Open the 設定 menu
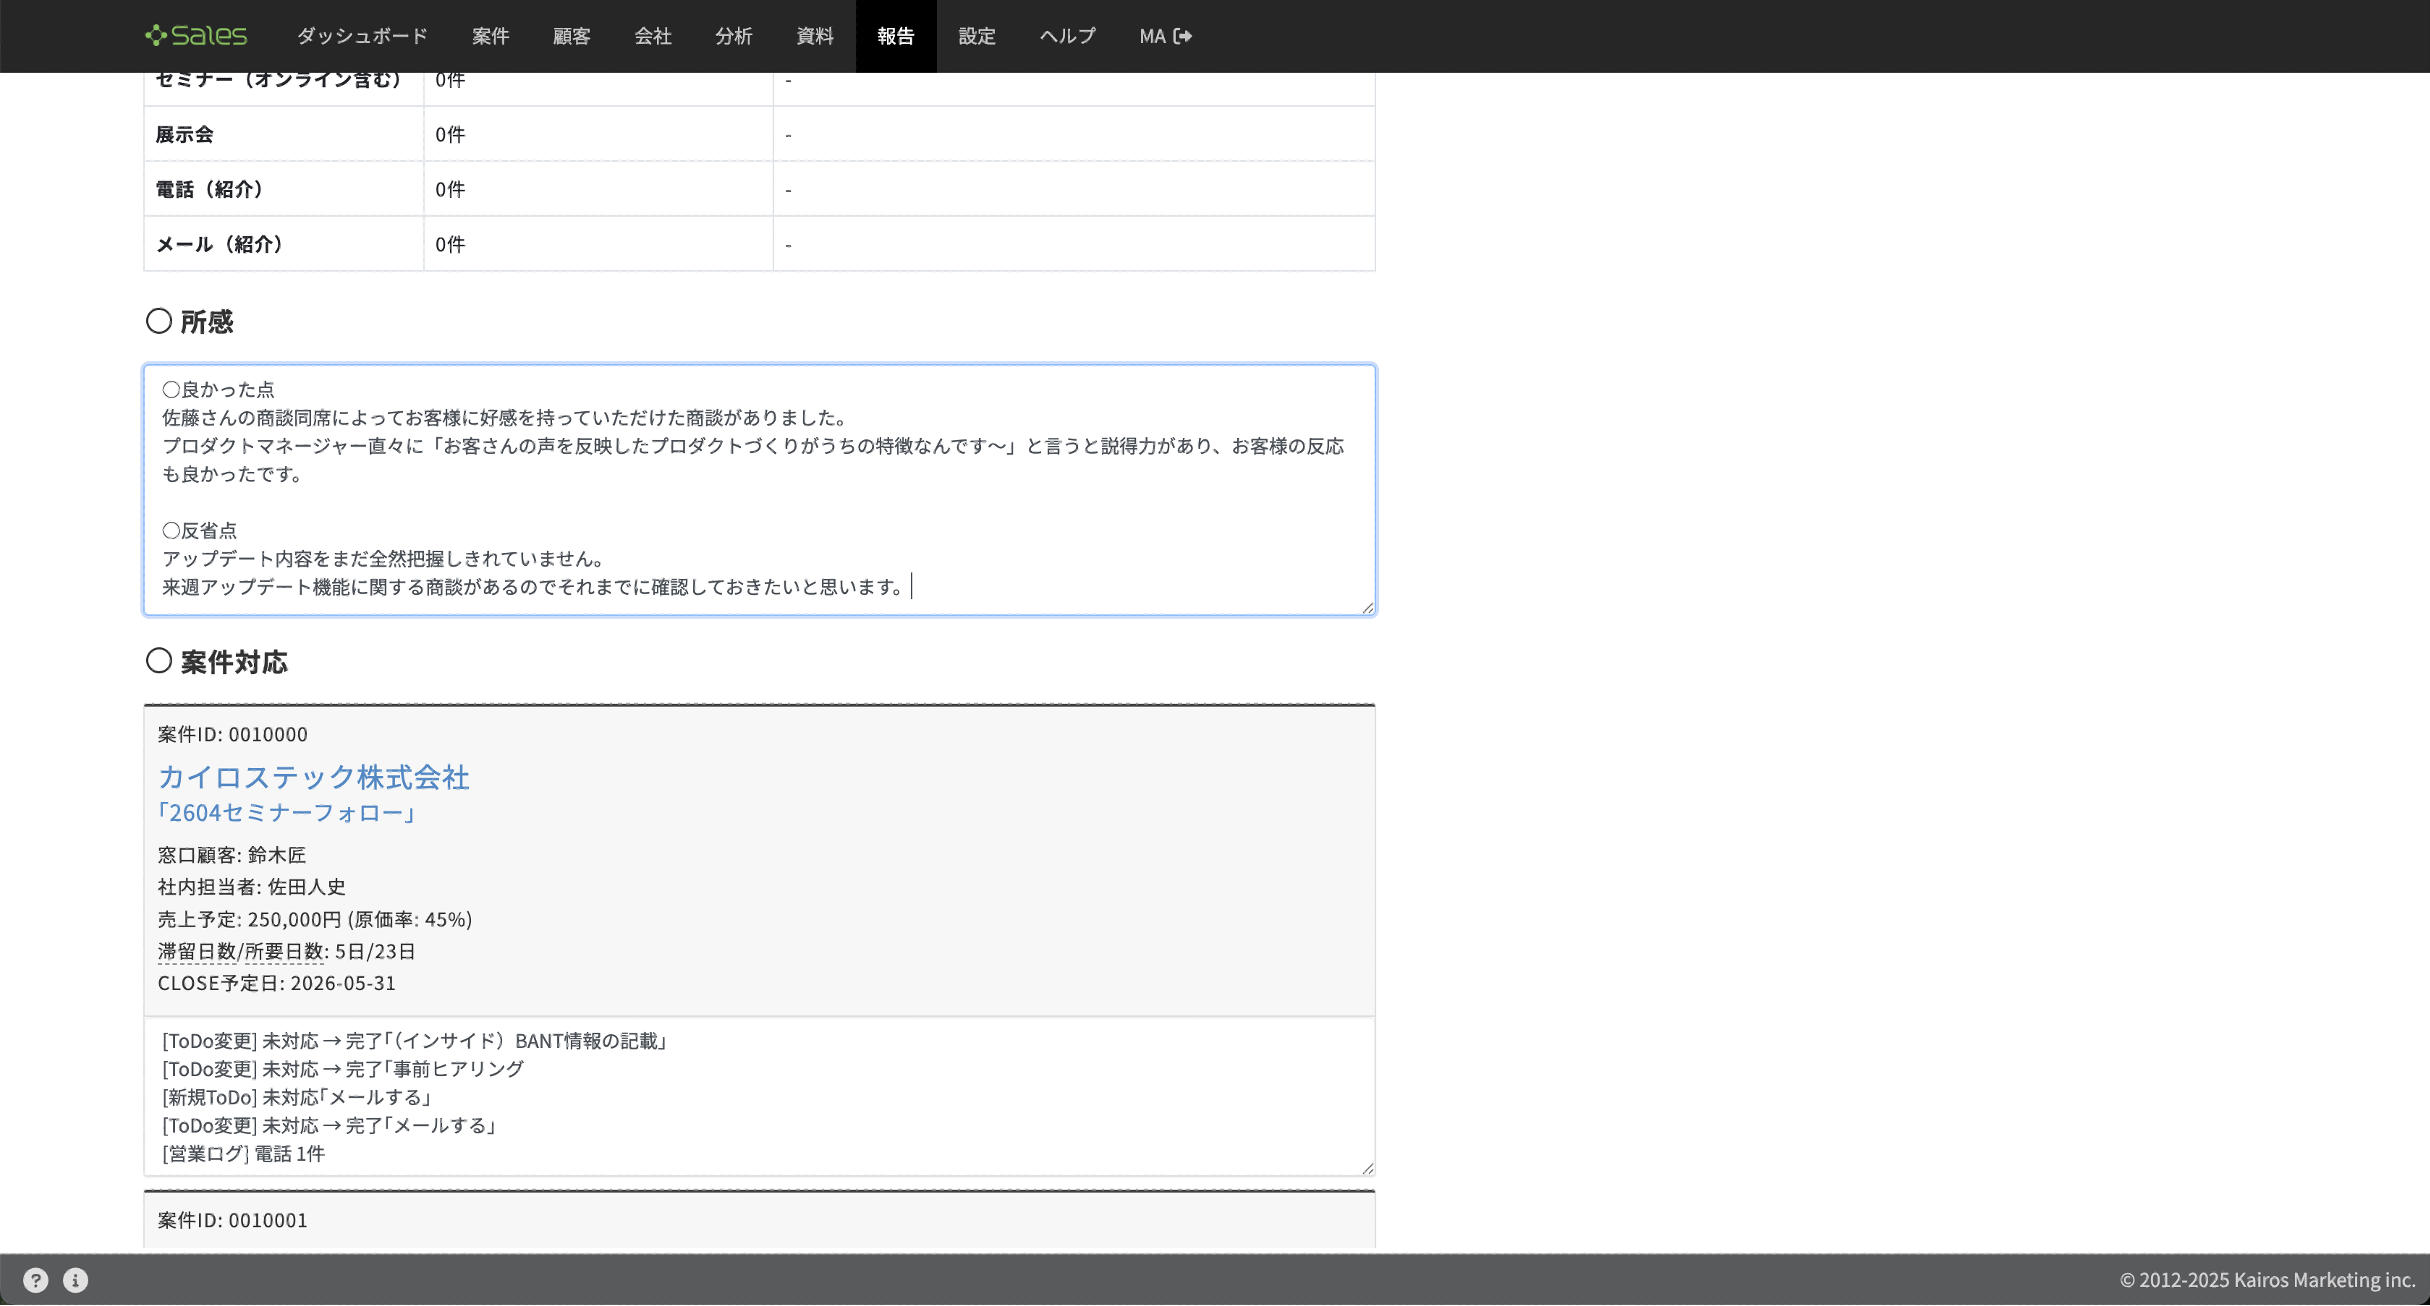 [976, 36]
